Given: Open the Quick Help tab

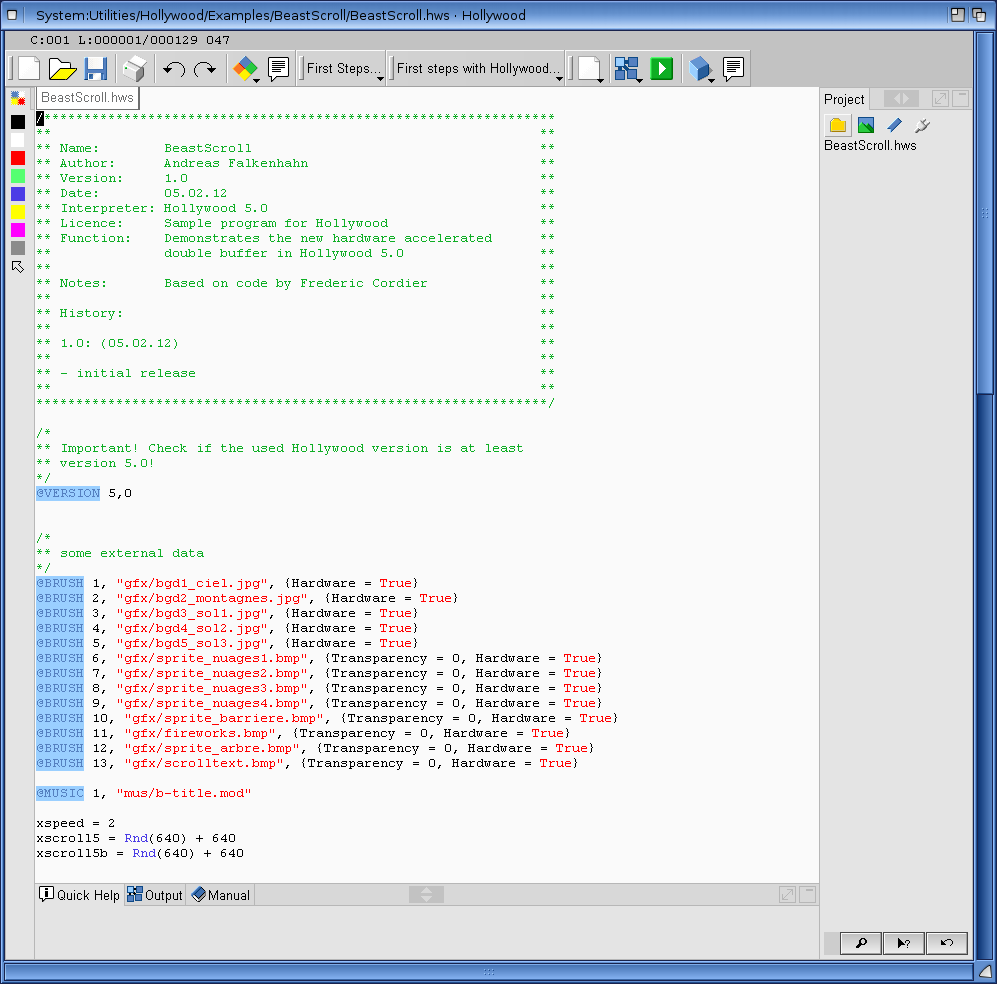Looking at the screenshot, I should (x=79, y=895).
